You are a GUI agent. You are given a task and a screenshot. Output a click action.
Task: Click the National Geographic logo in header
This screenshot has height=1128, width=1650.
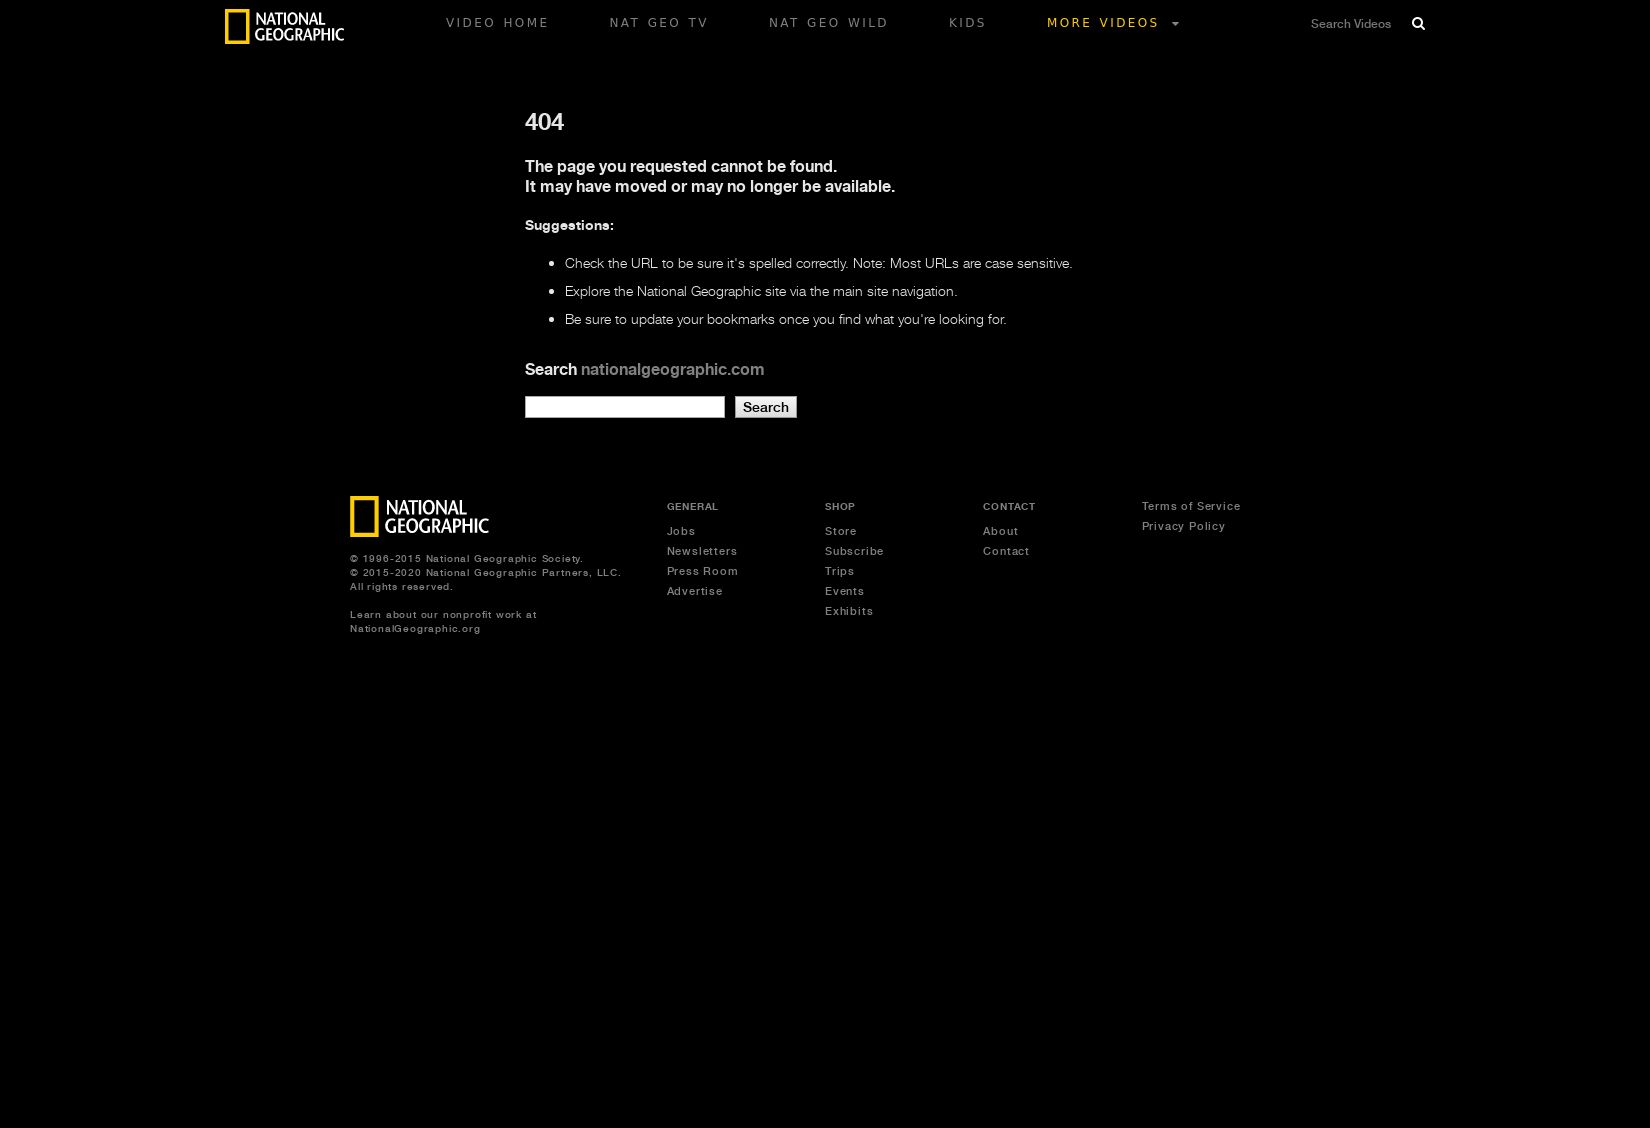(284, 27)
